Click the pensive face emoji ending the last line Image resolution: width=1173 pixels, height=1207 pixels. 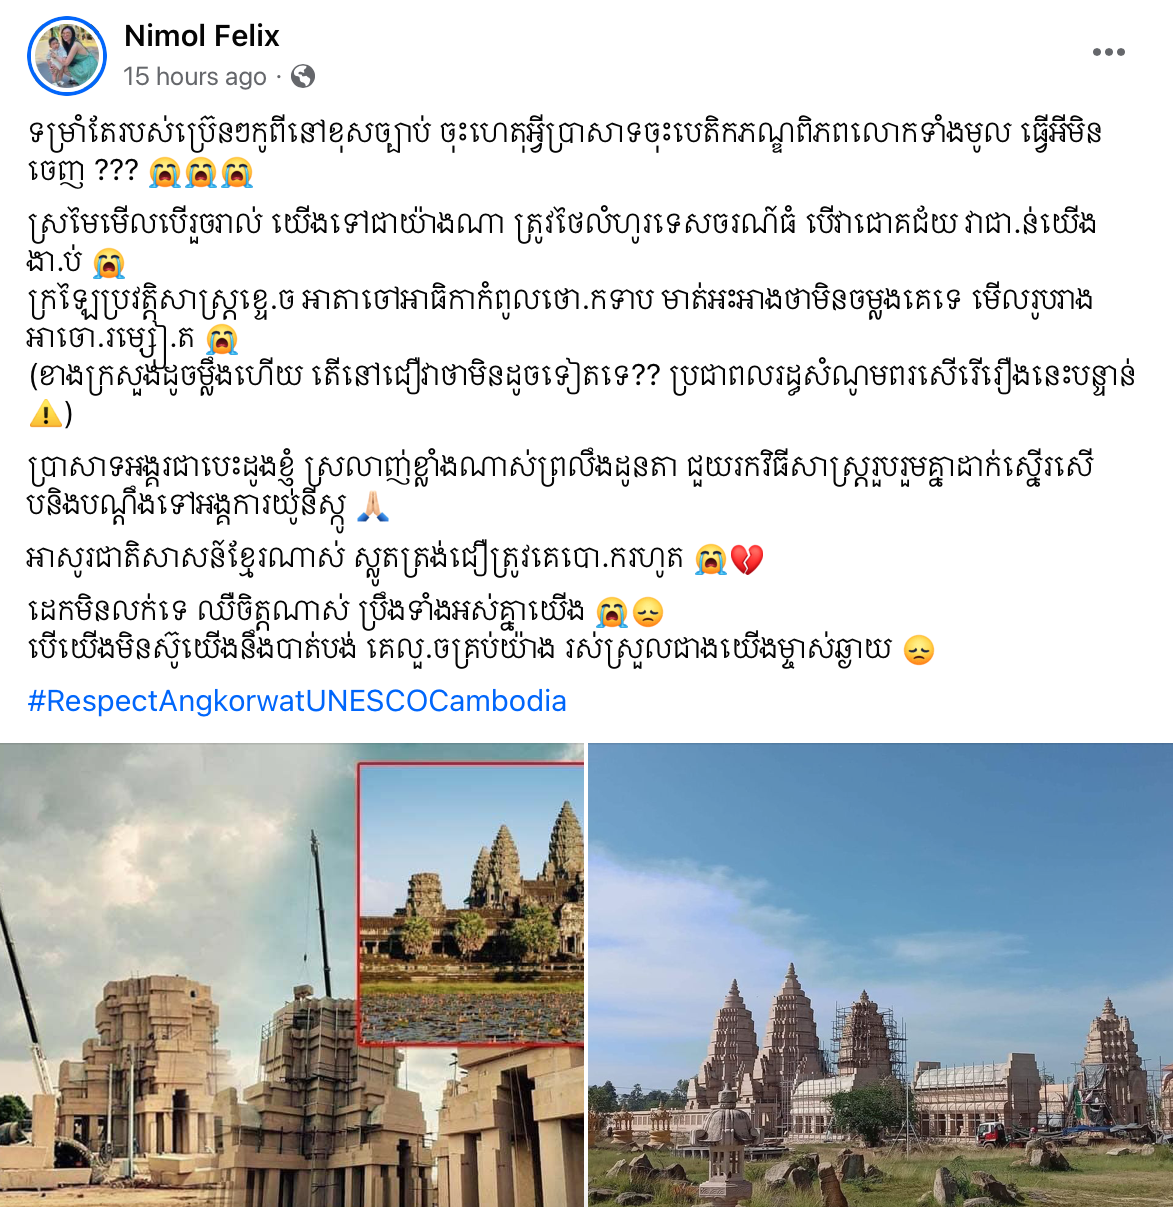pyautogui.click(x=918, y=651)
